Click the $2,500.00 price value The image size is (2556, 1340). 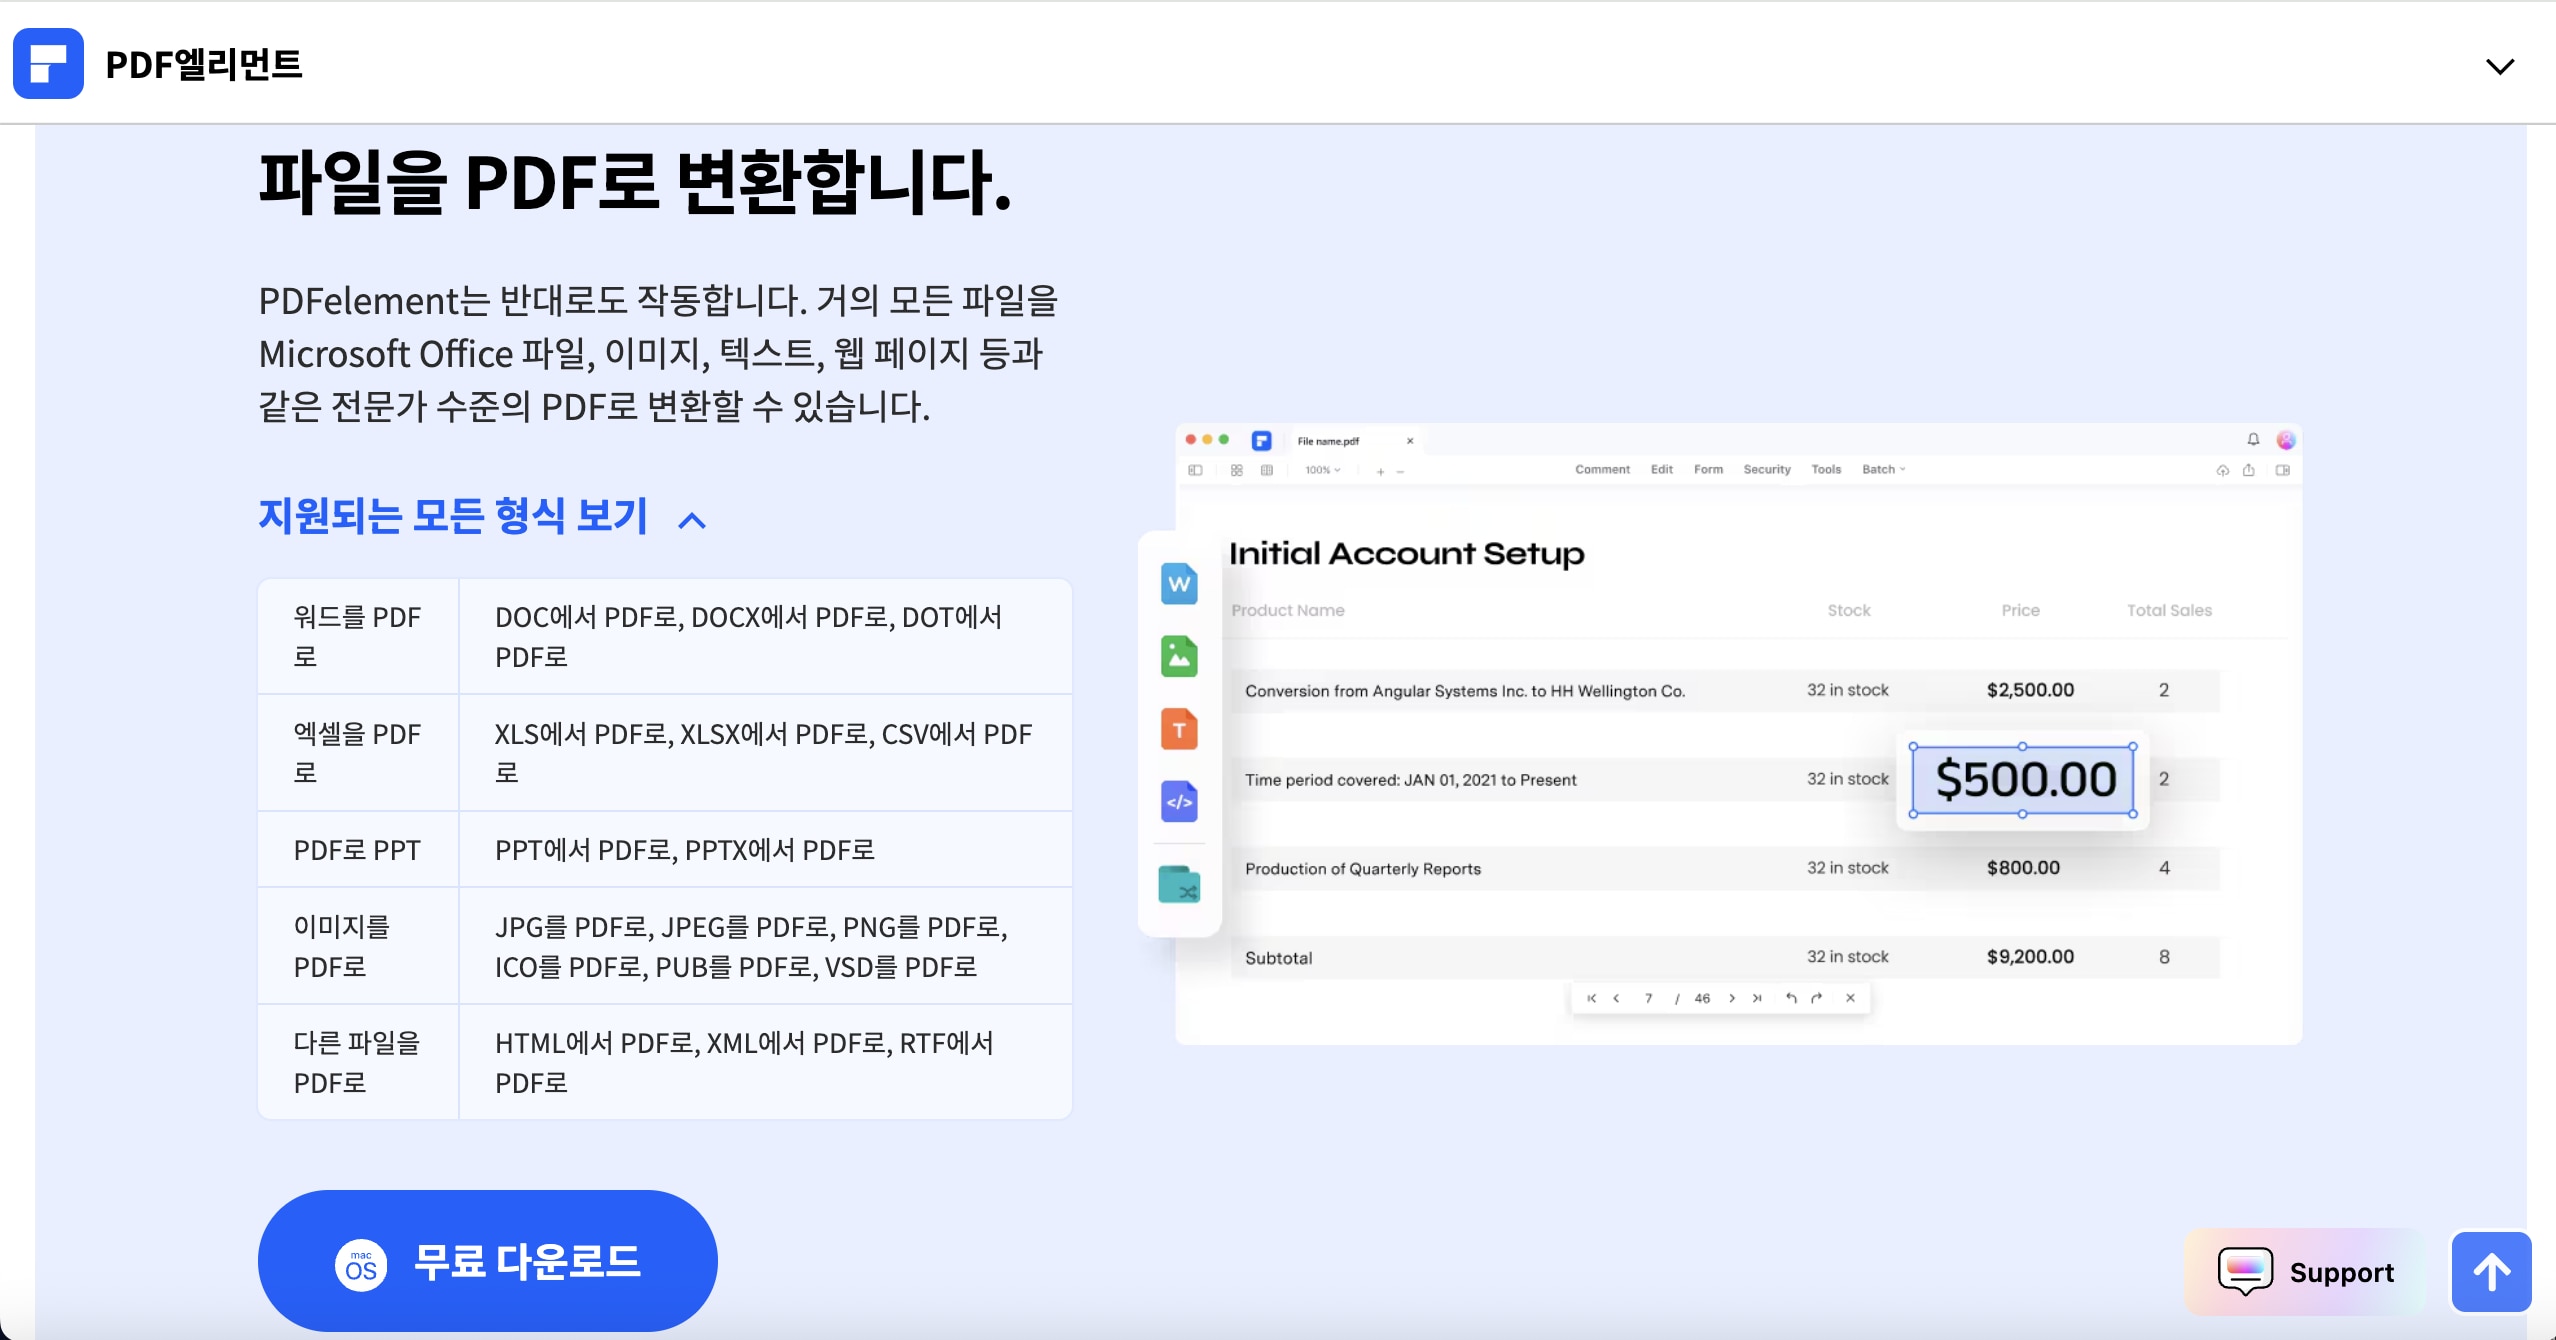[2030, 690]
